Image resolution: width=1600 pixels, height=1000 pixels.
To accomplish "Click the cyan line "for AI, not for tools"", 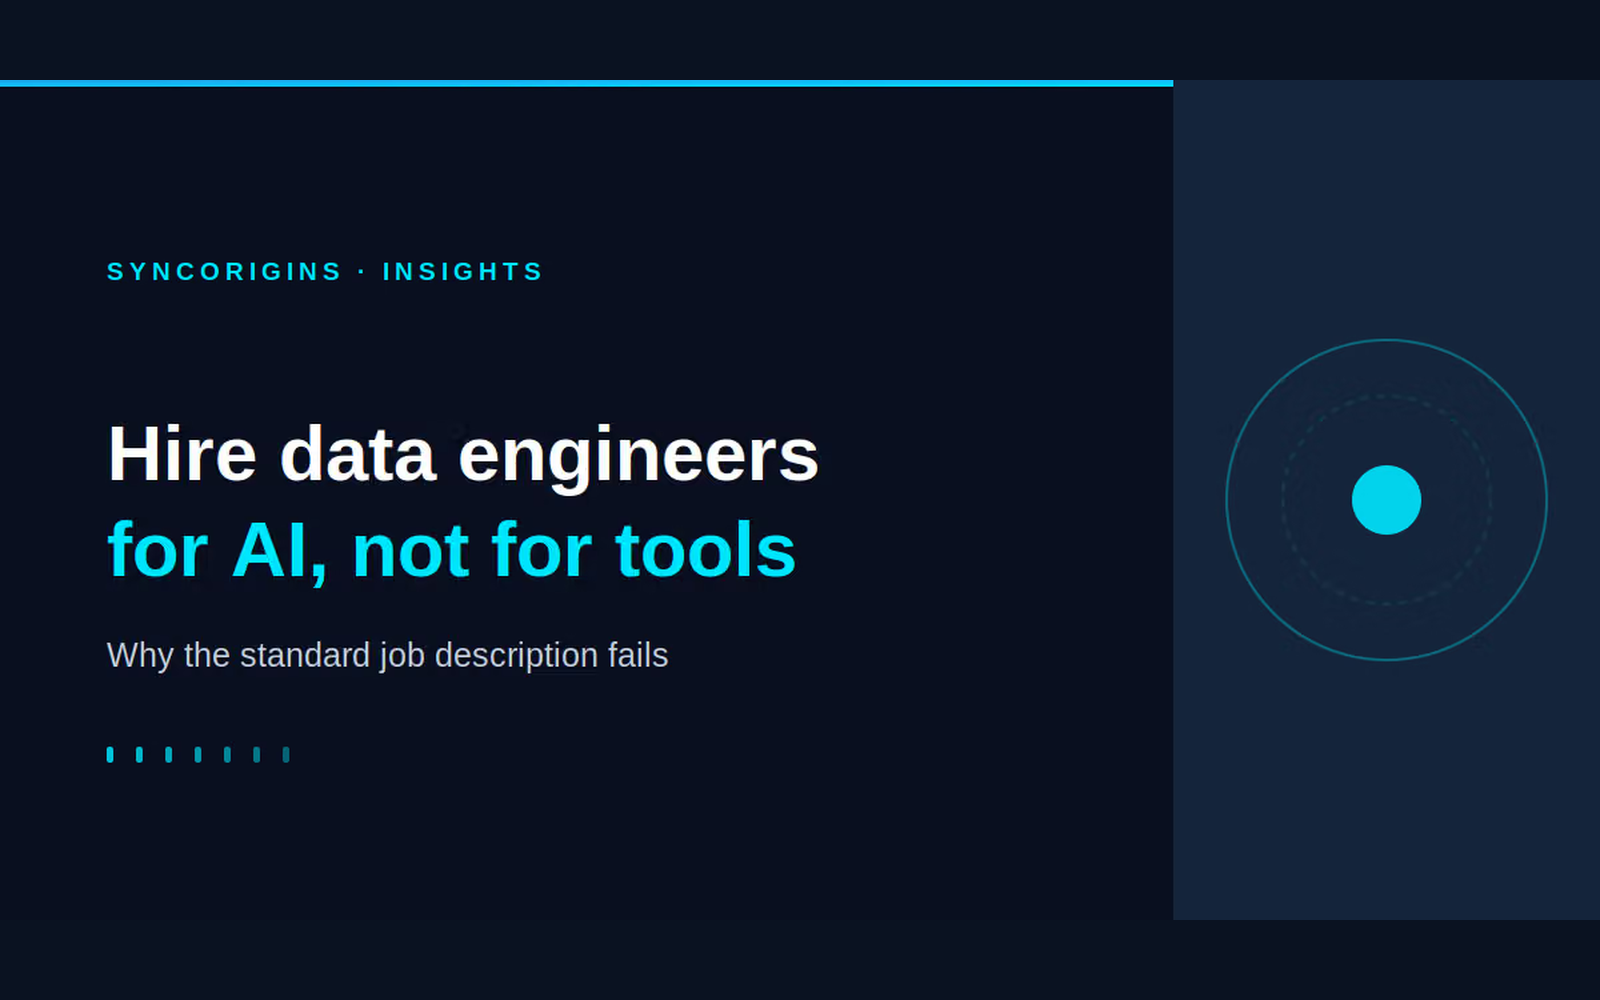I will [452, 551].
